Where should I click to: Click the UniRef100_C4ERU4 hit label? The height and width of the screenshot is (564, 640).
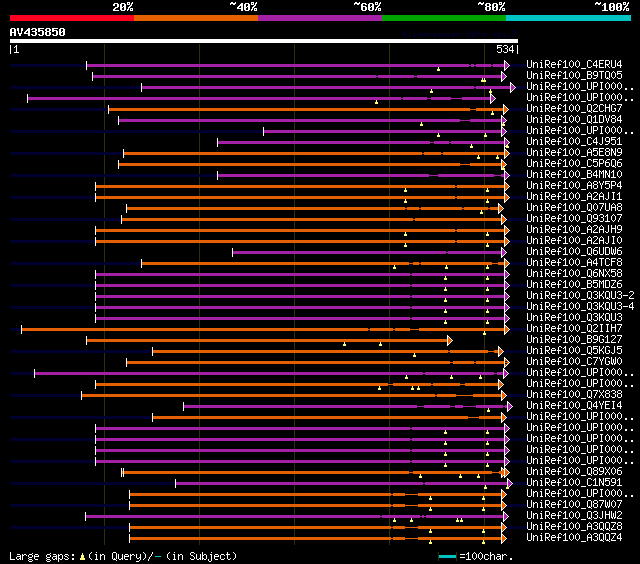coord(574,64)
